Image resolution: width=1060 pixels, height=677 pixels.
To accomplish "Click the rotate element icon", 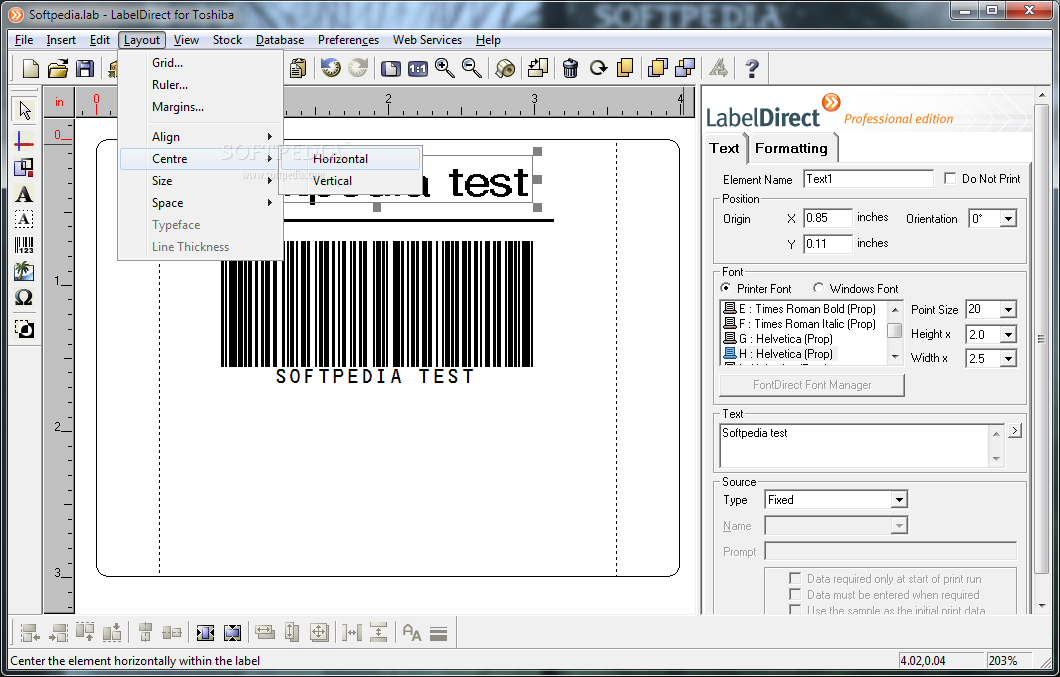I will tap(598, 68).
